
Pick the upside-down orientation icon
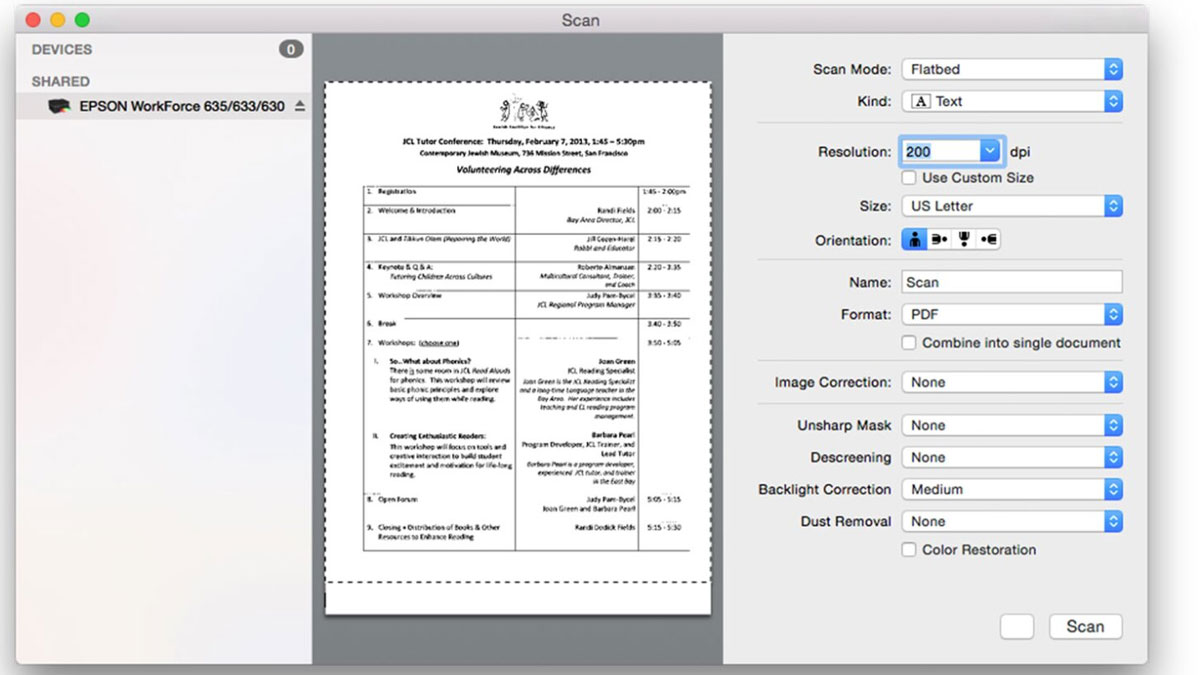(964, 240)
